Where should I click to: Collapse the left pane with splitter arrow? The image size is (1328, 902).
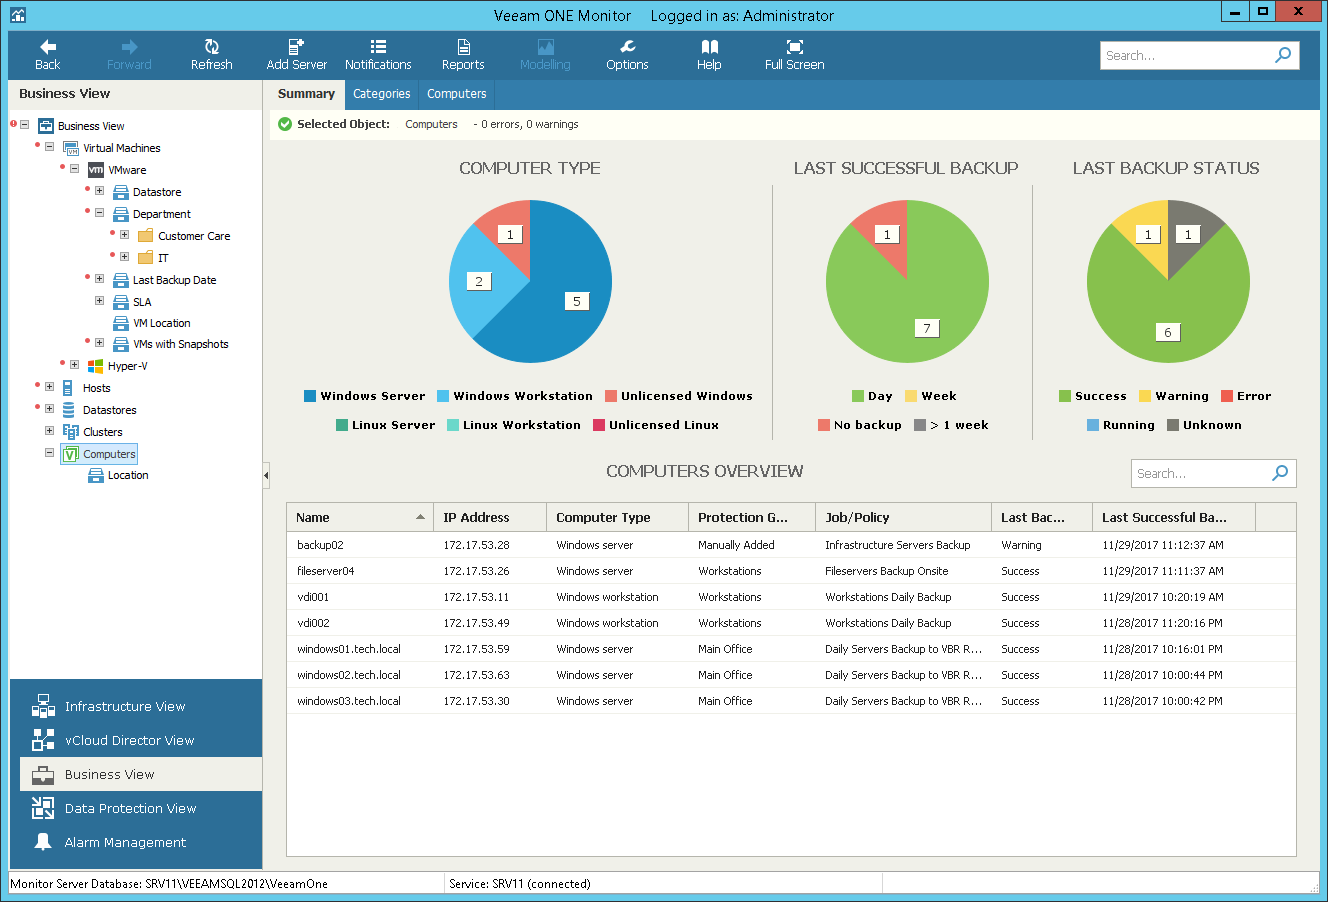pos(266,475)
